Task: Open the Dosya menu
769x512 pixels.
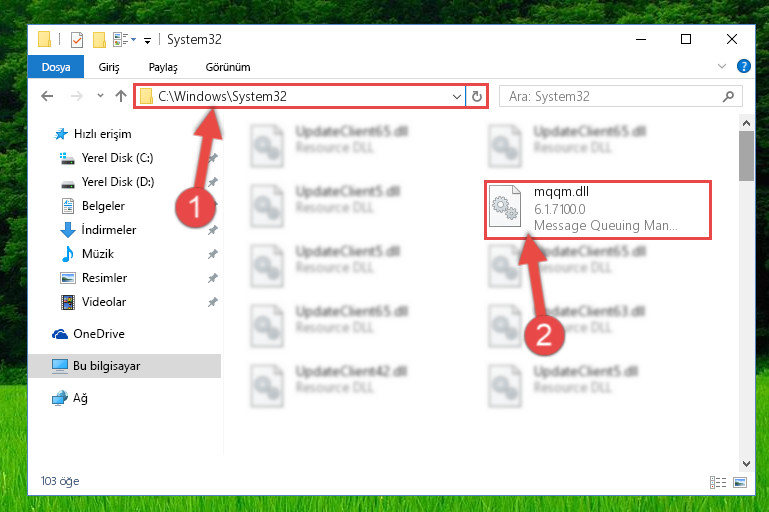Action: [56, 67]
